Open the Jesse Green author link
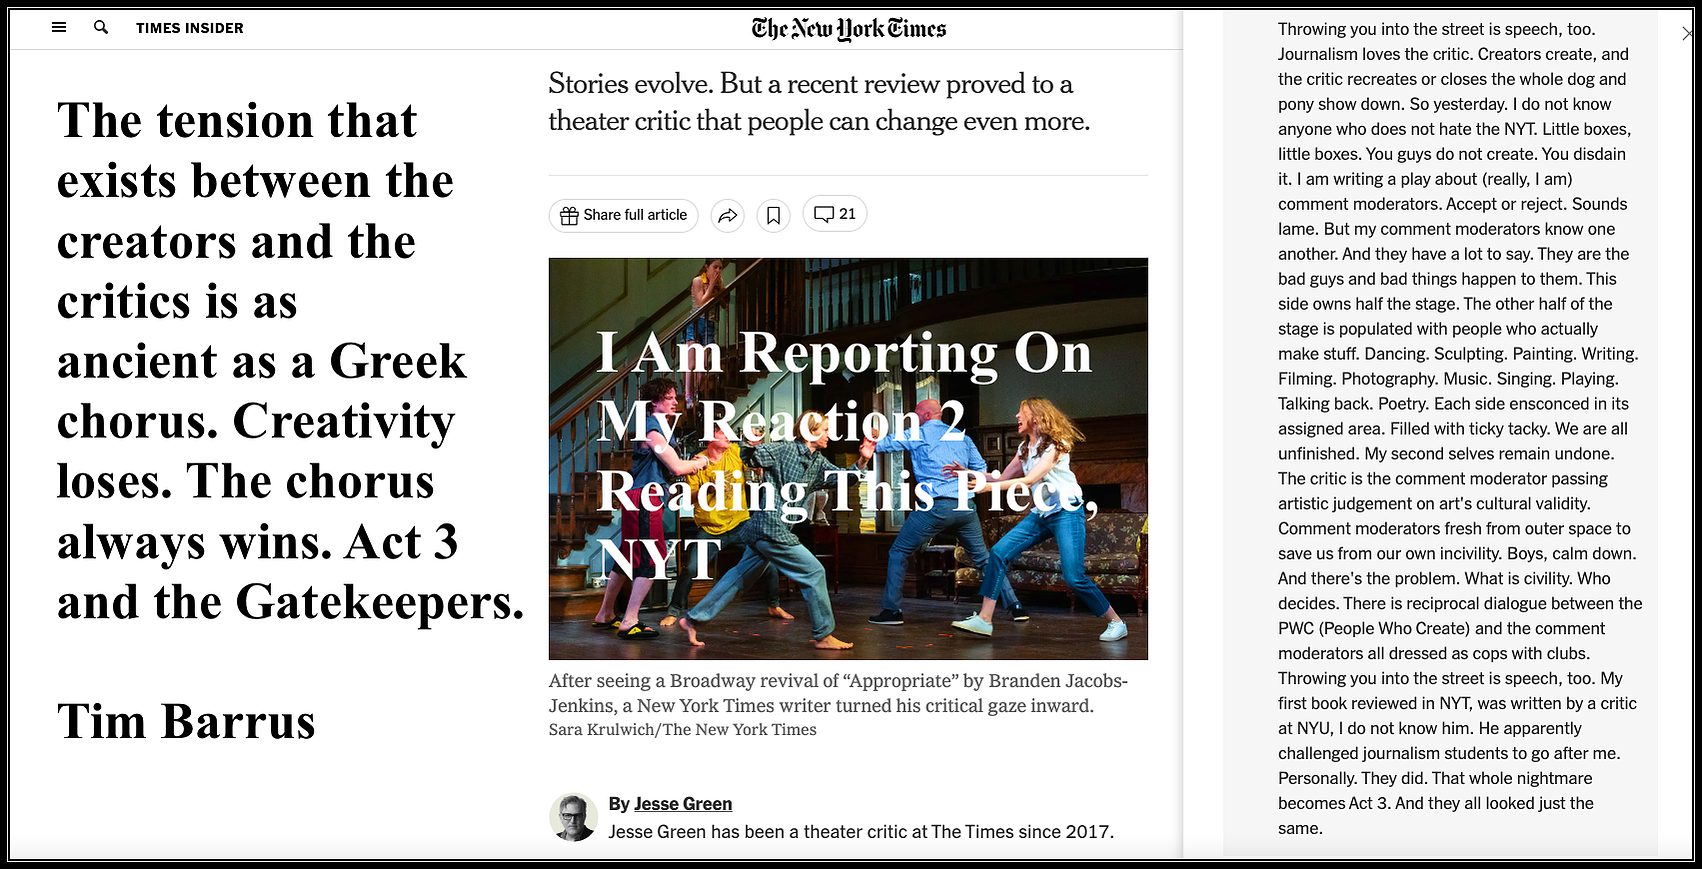The height and width of the screenshot is (869, 1702). click(x=683, y=804)
